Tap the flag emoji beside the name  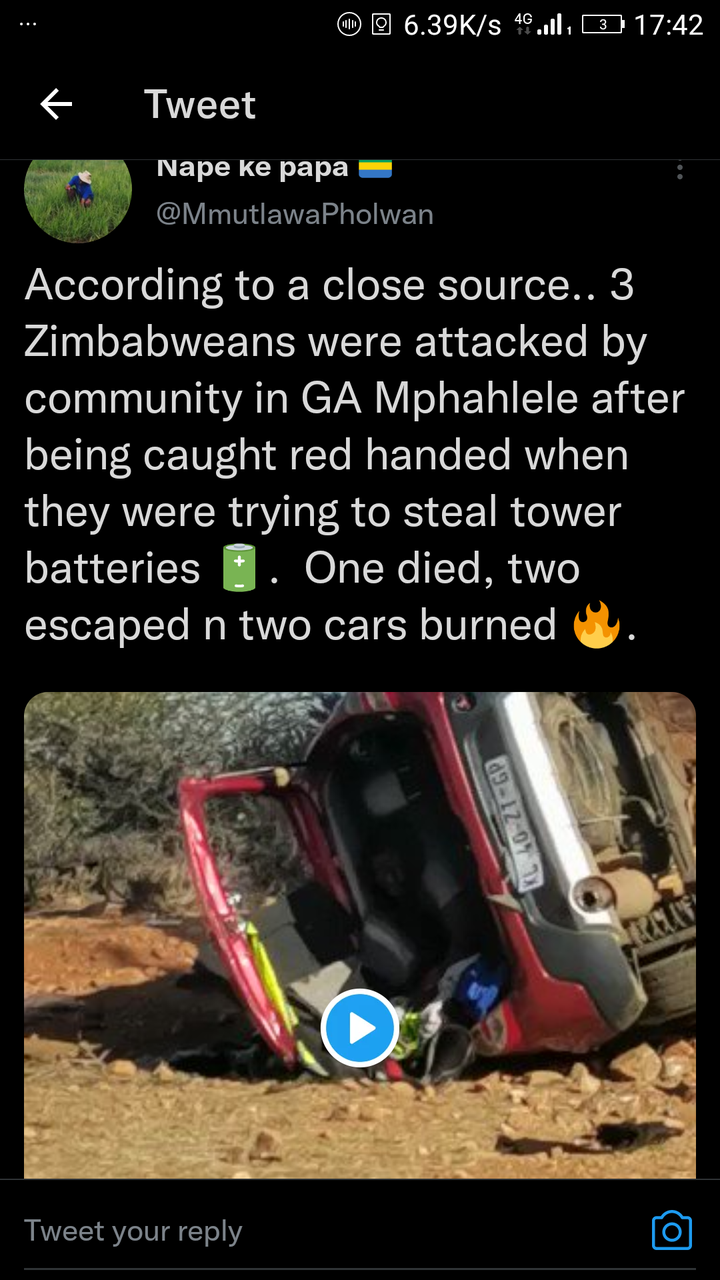pos(375,166)
